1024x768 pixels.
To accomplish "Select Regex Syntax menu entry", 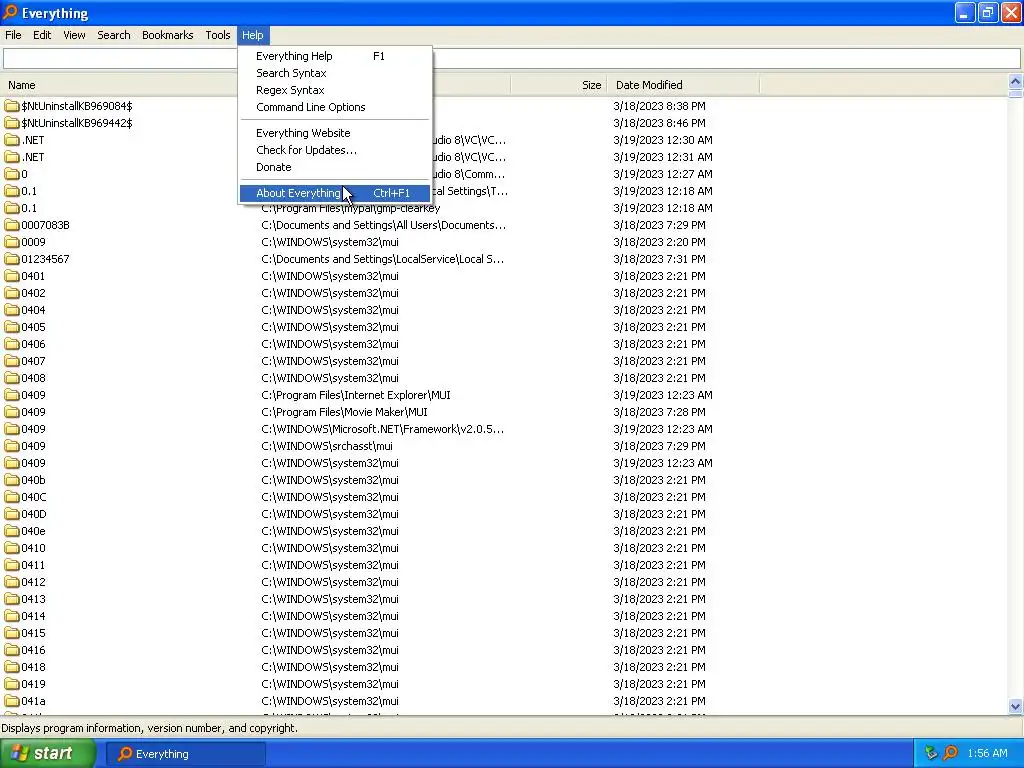I will (x=334, y=90).
